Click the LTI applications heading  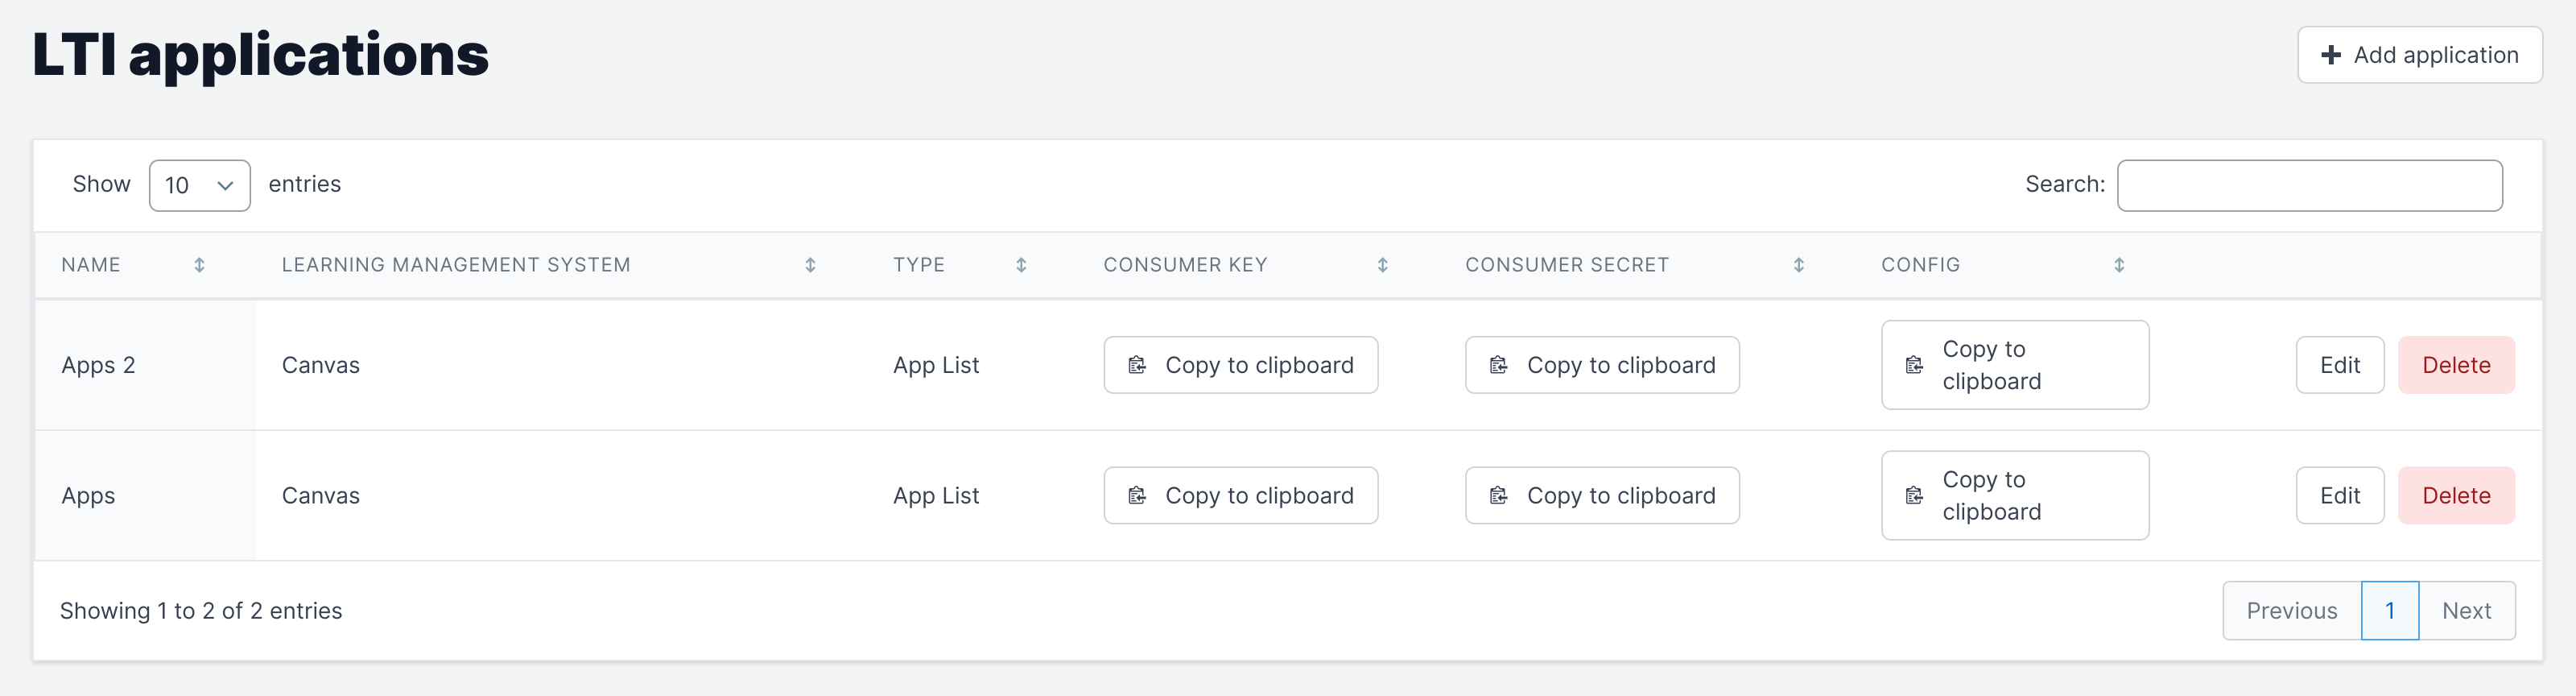point(260,55)
